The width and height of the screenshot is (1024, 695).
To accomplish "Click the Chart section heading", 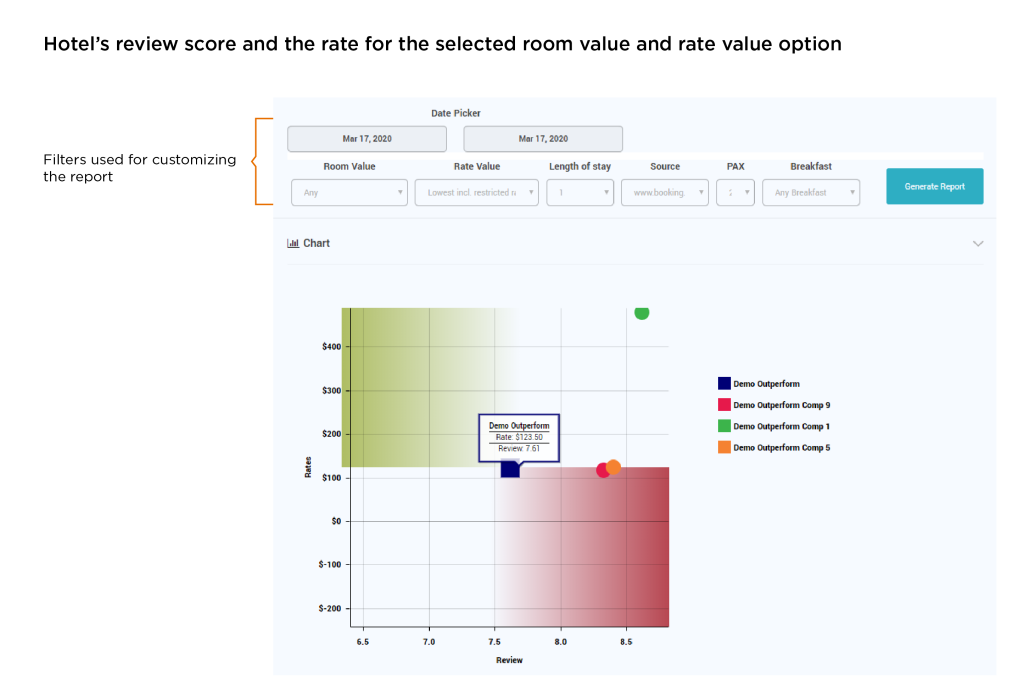I will [x=316, y=243].
